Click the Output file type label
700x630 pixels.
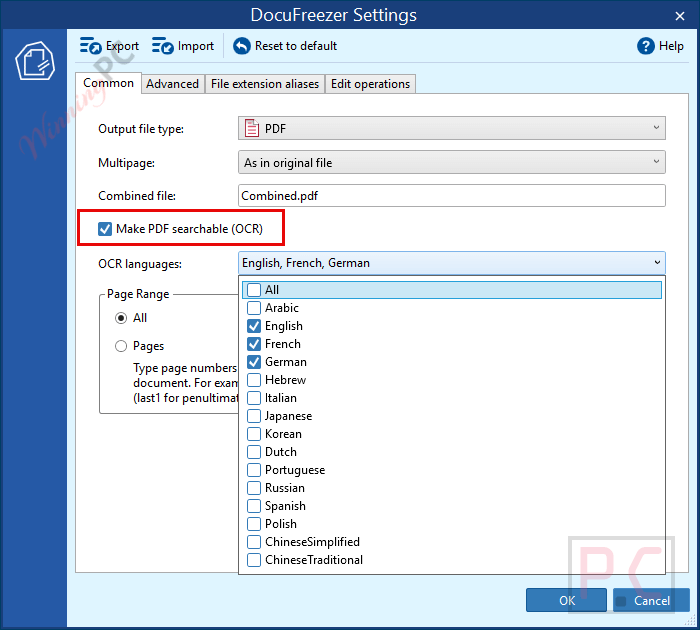pos(141,129)
